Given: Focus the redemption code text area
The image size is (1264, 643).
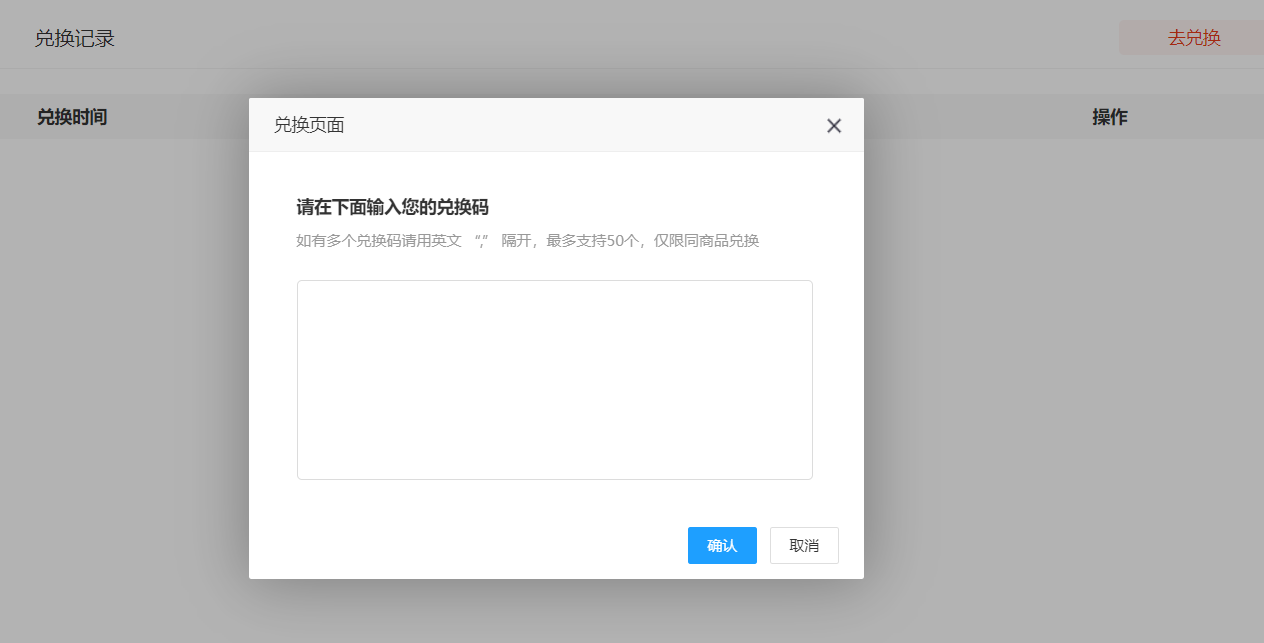Looking at the screenshot, I should point(554,379).
